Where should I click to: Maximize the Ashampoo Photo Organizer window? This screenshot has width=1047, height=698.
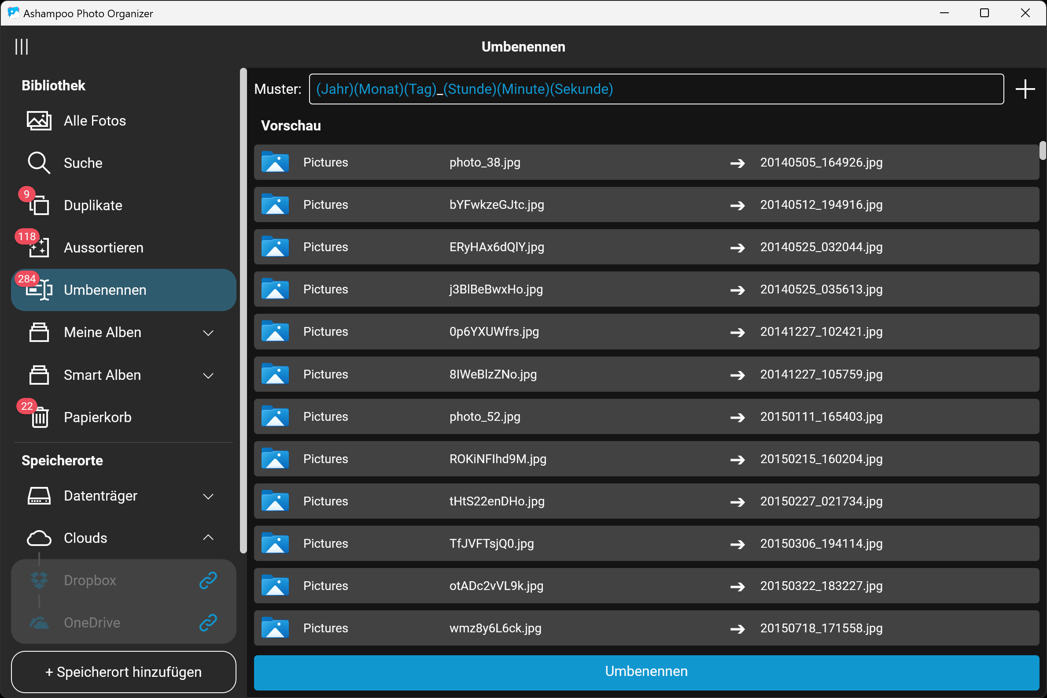984,13
